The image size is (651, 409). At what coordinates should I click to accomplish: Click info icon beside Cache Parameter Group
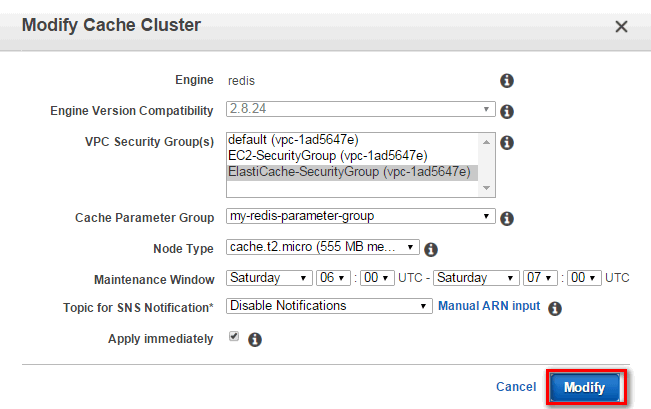pyautogui.click(x=507, y=218)
